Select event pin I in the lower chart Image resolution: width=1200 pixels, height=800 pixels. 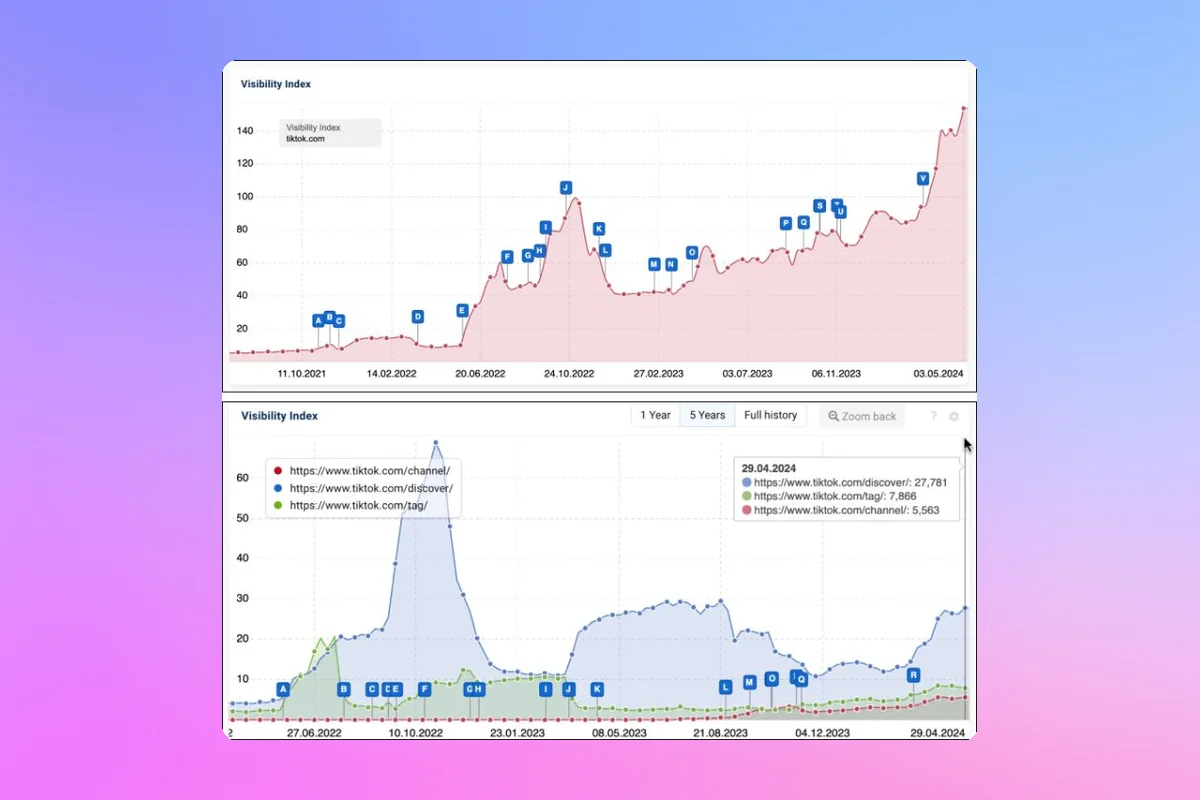coord(546,689)
